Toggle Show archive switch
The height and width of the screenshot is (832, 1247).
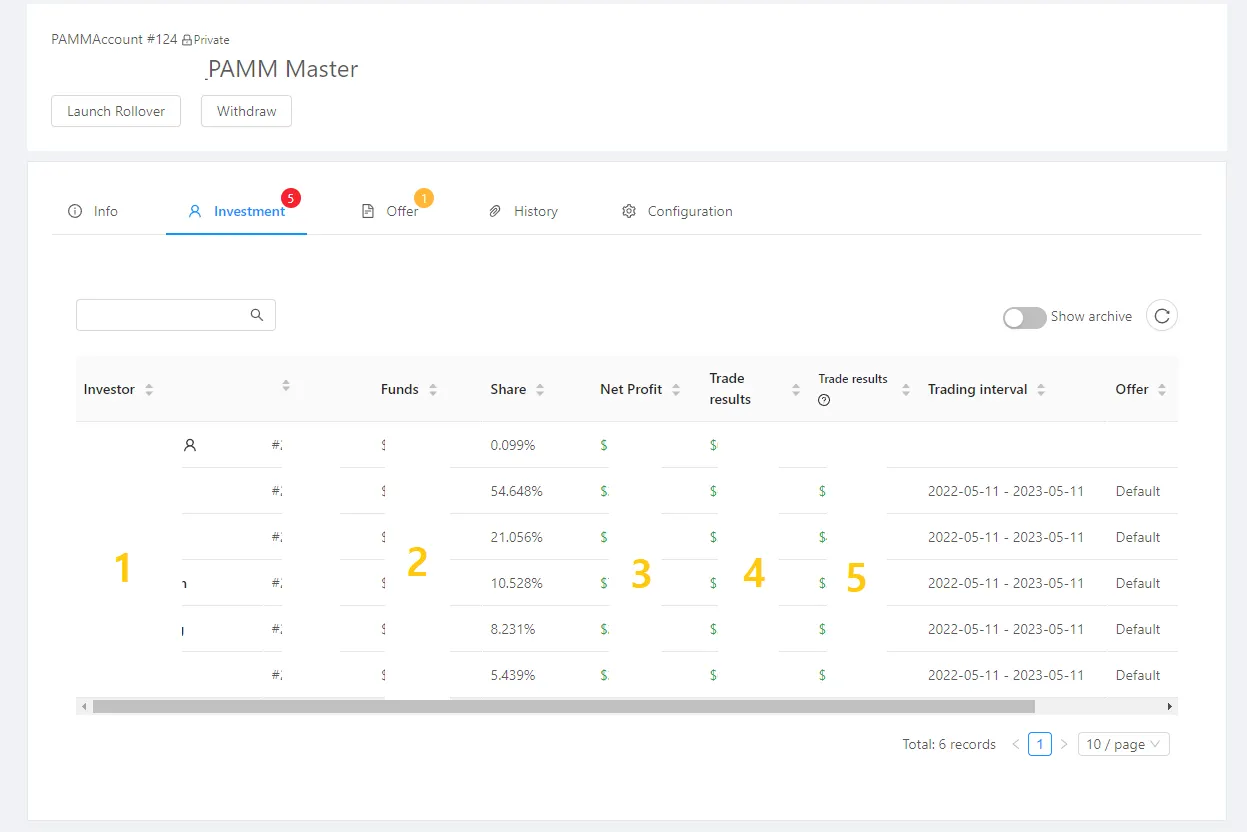coord(1024,317)
